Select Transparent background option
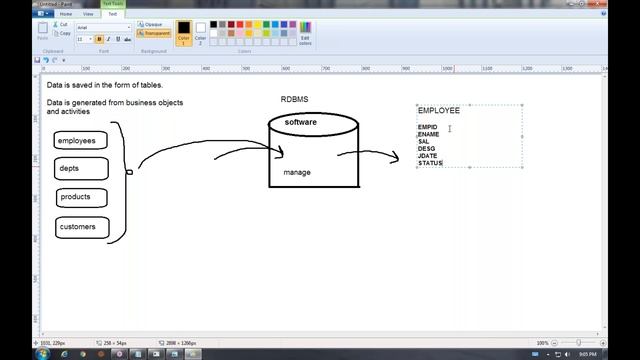This screenshot has height=360, width=640. pos(153,33)
